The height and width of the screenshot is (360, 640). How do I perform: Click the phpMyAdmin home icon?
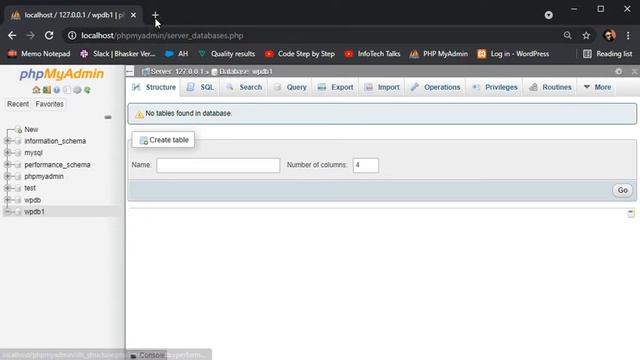pos(36,90)
